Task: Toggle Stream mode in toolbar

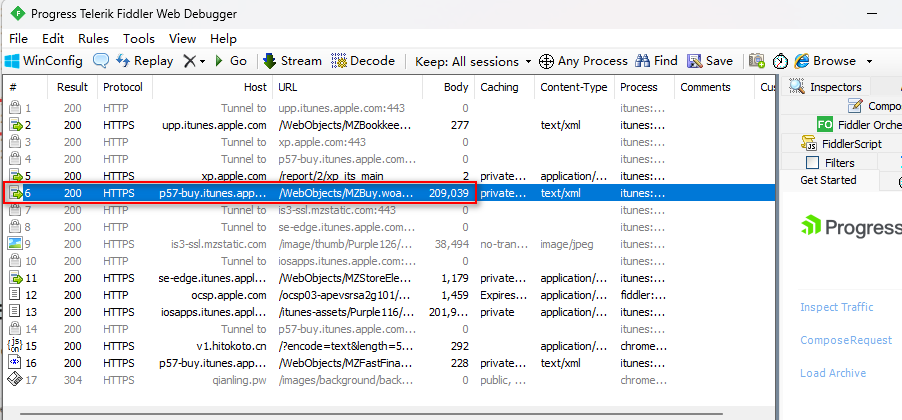Action: (x=292, y=60)
